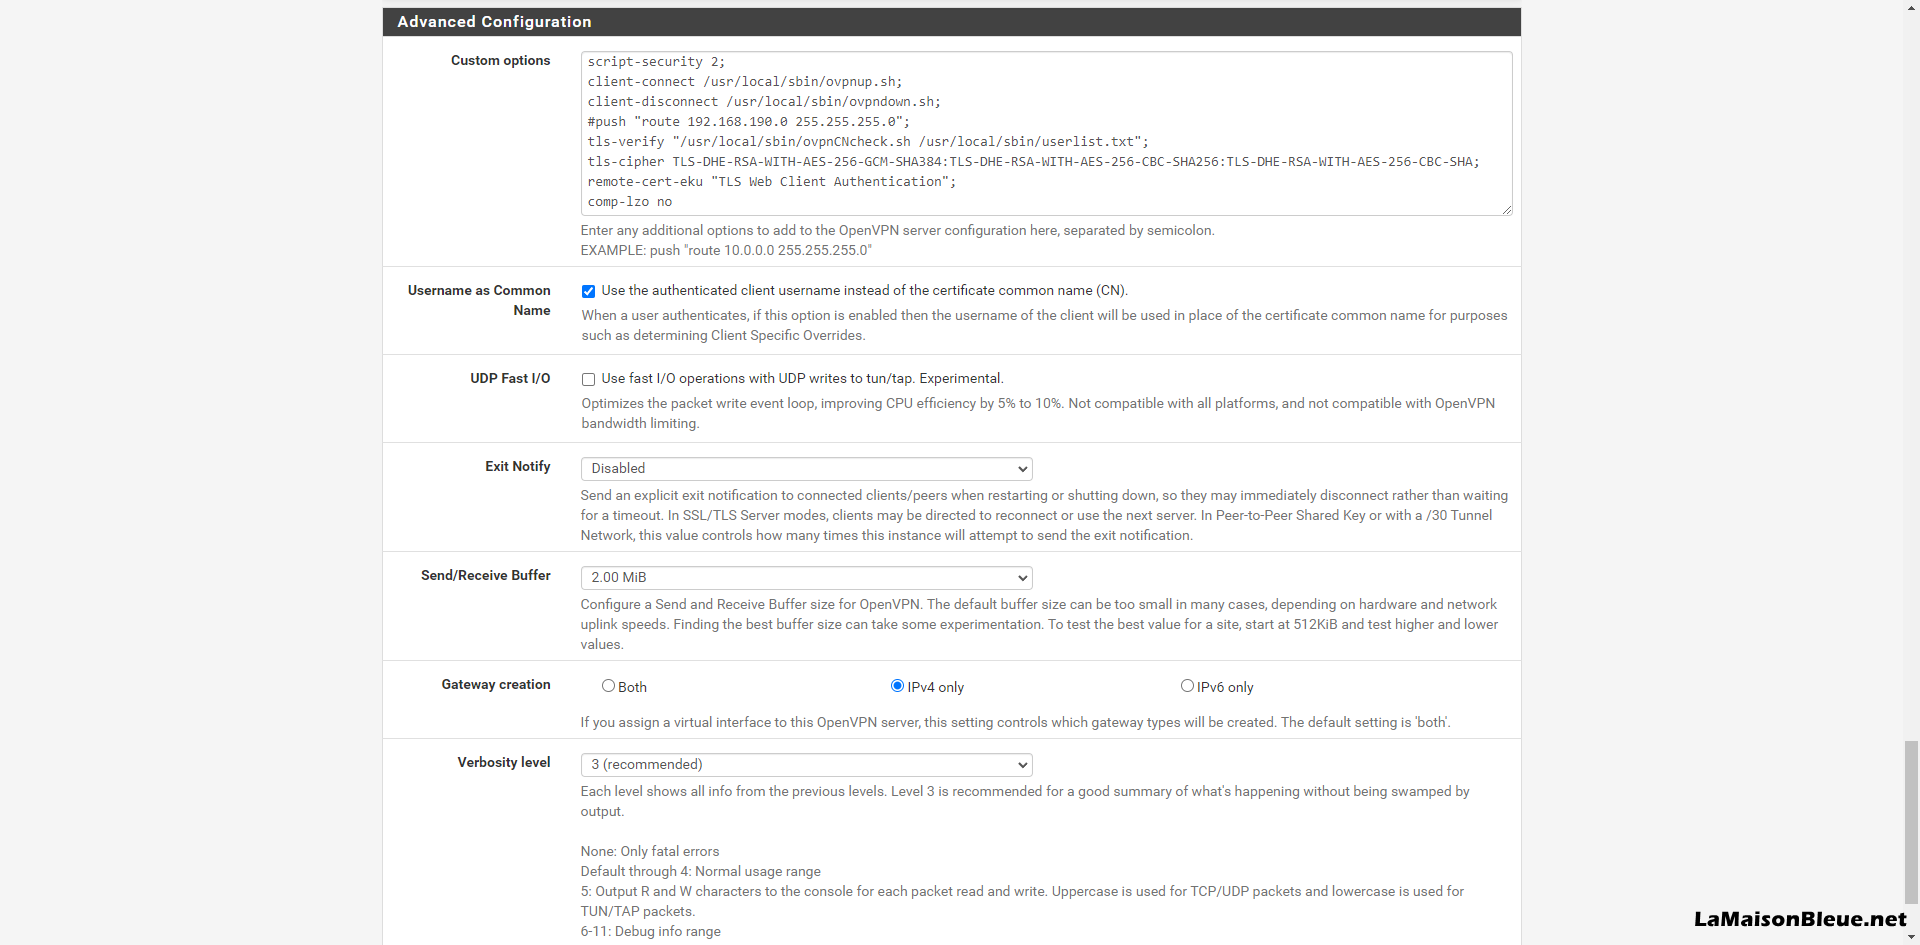Click 'EXAMPLE: push "route 10.0.0.0 255.255.255.0"' text
Screen dimensions: 1920x945
726,251
